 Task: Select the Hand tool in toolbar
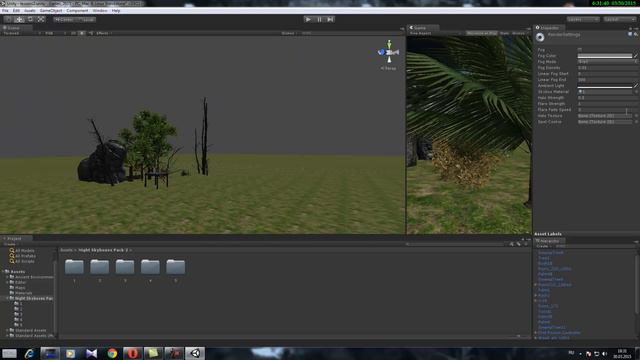(x=8, y=19)
